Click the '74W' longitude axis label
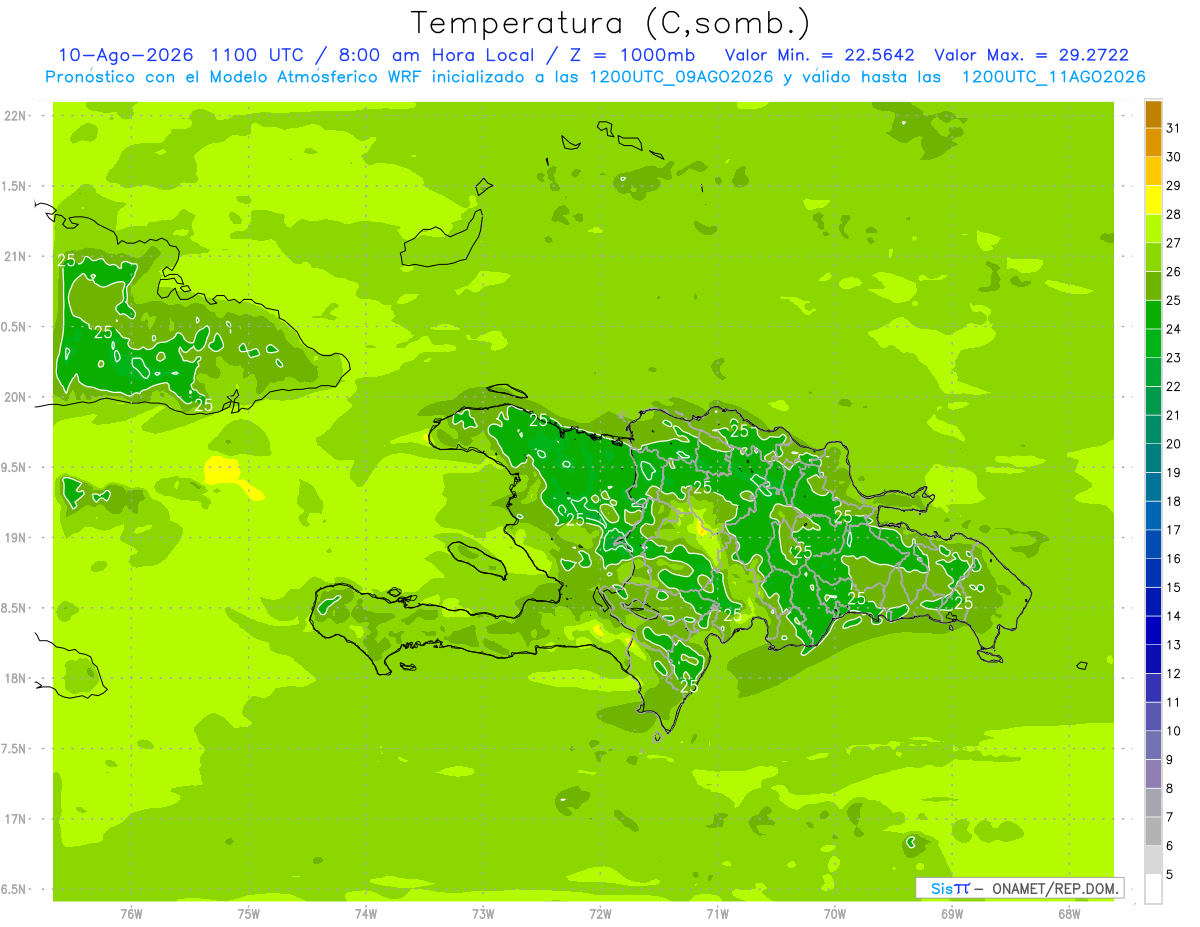 pyautogui.click(x=366, y=914)
